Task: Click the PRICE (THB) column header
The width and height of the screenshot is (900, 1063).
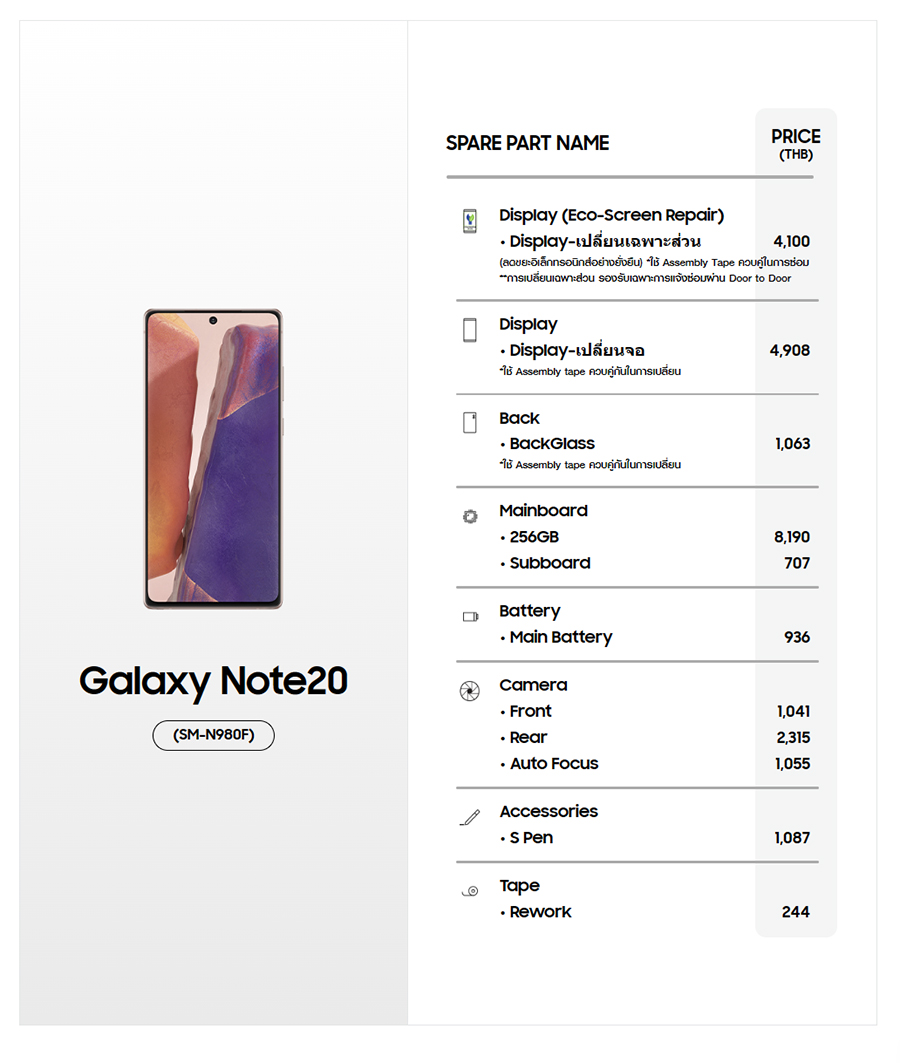Action: tap(796, 144)
